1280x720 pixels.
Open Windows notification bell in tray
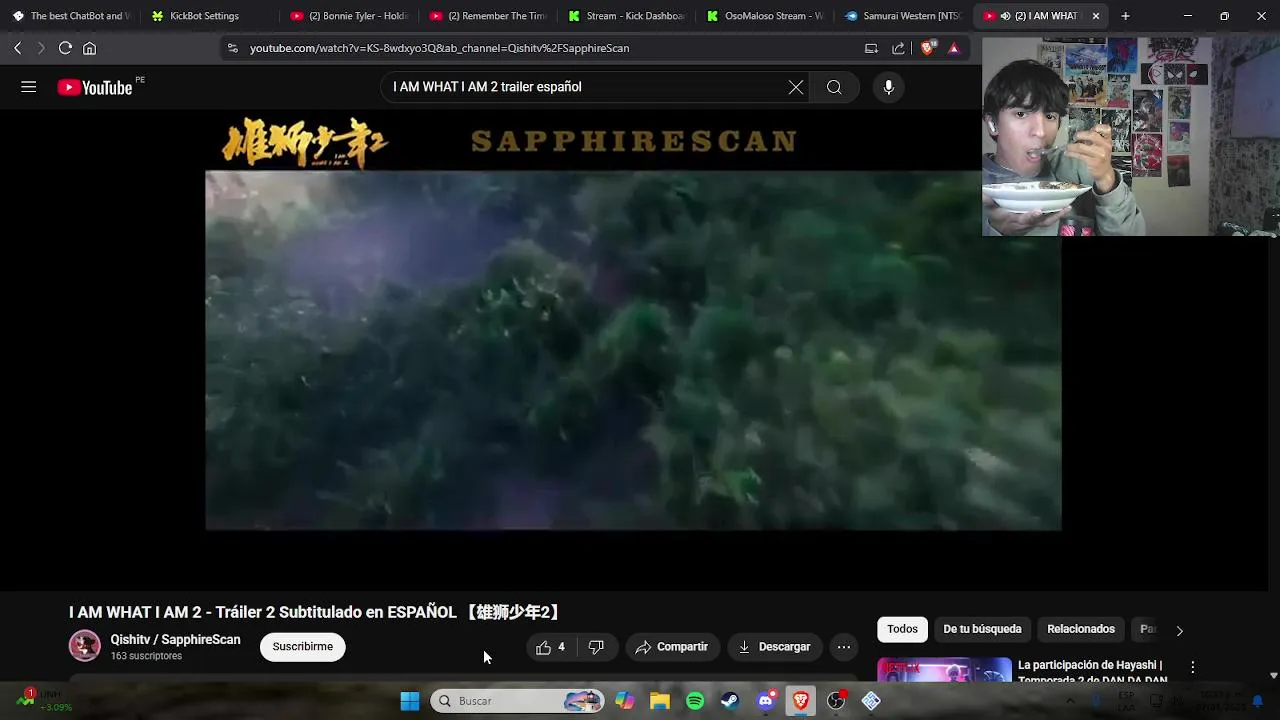[x=1257, y=701]
